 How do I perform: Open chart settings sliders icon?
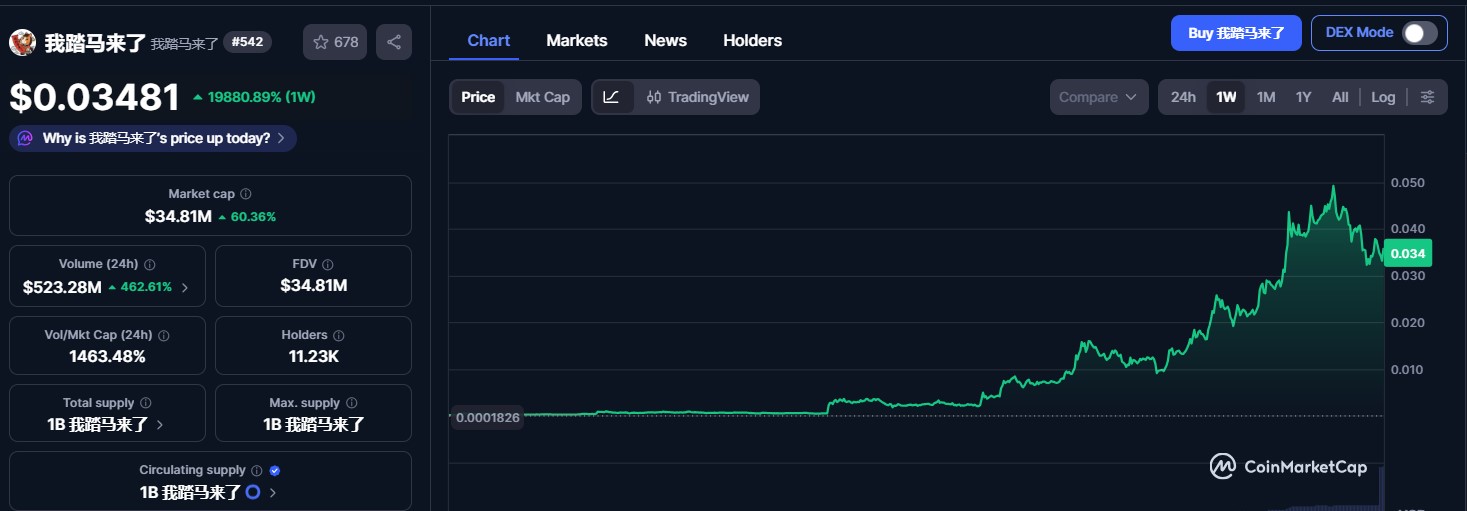click(1427, 97)
